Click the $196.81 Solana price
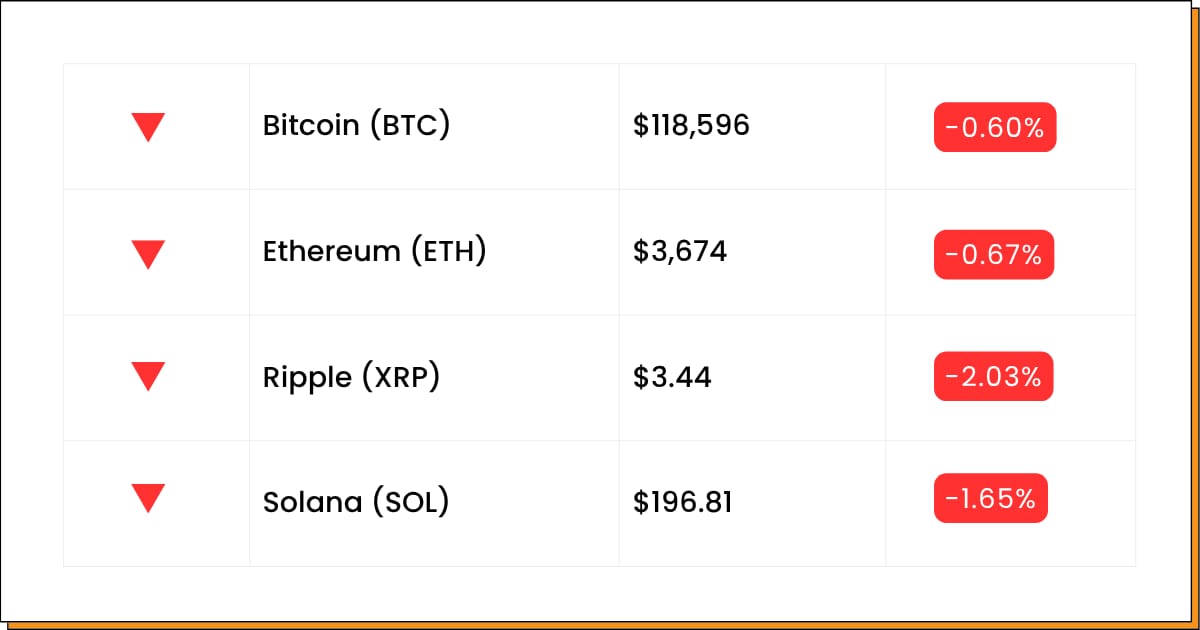 coord(683,501)
